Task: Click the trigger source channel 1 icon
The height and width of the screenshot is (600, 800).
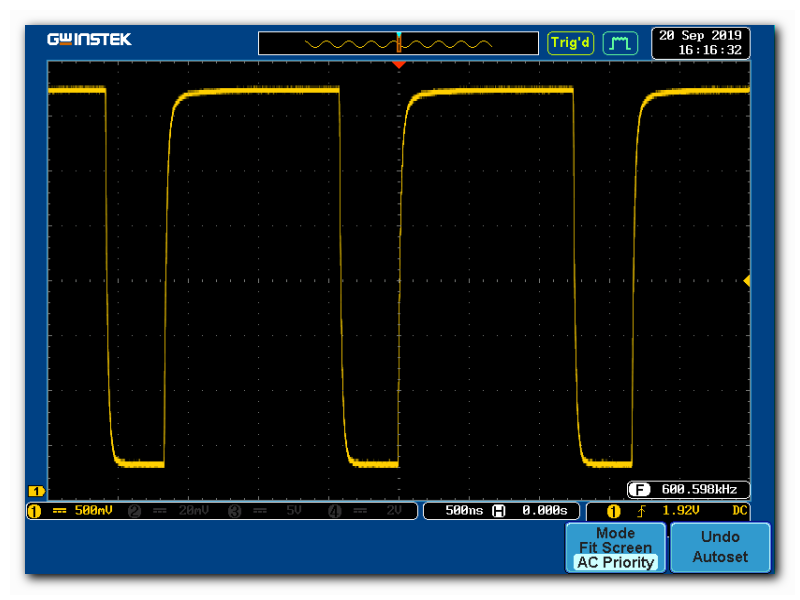Action: coord(613,511)
